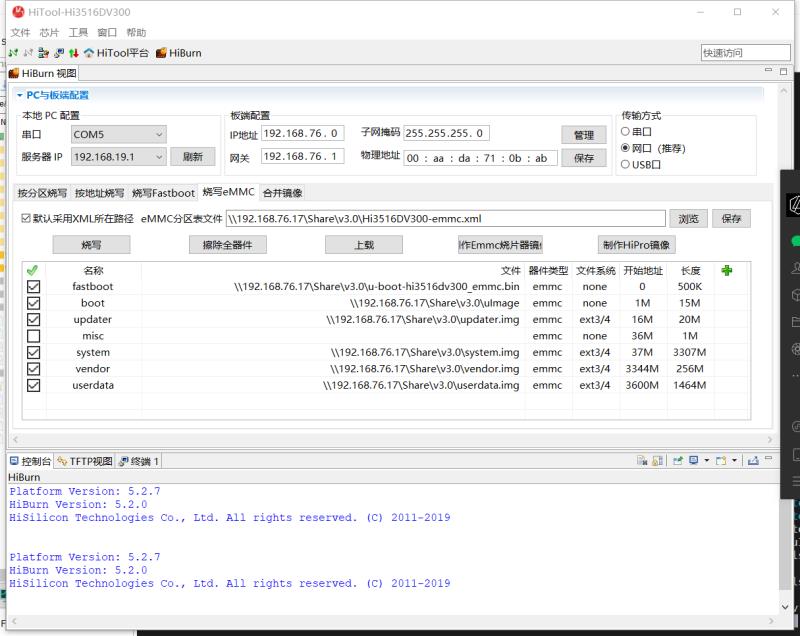
Task: Open the 终端 1 tab
Action: pos(139,461)
